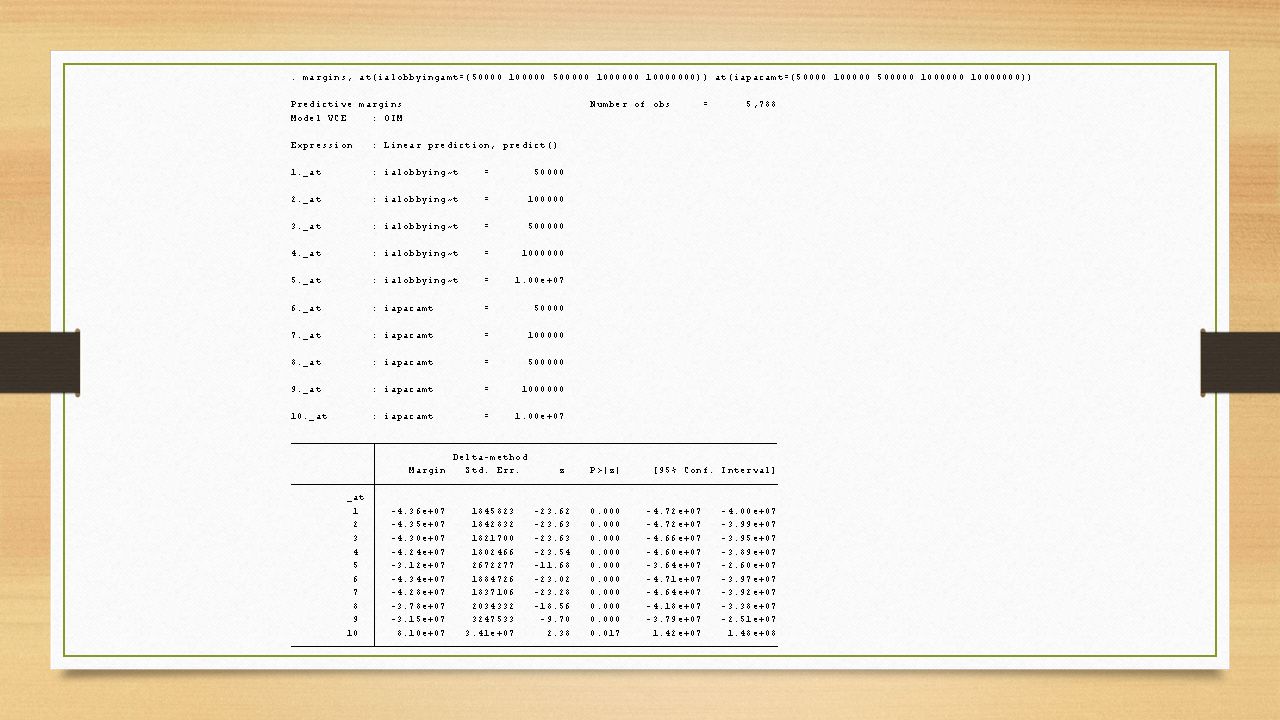Select margin value '8.10e+07' in table row 10
The width and height of the screenshot is (1280, 720).
(422, 633)
